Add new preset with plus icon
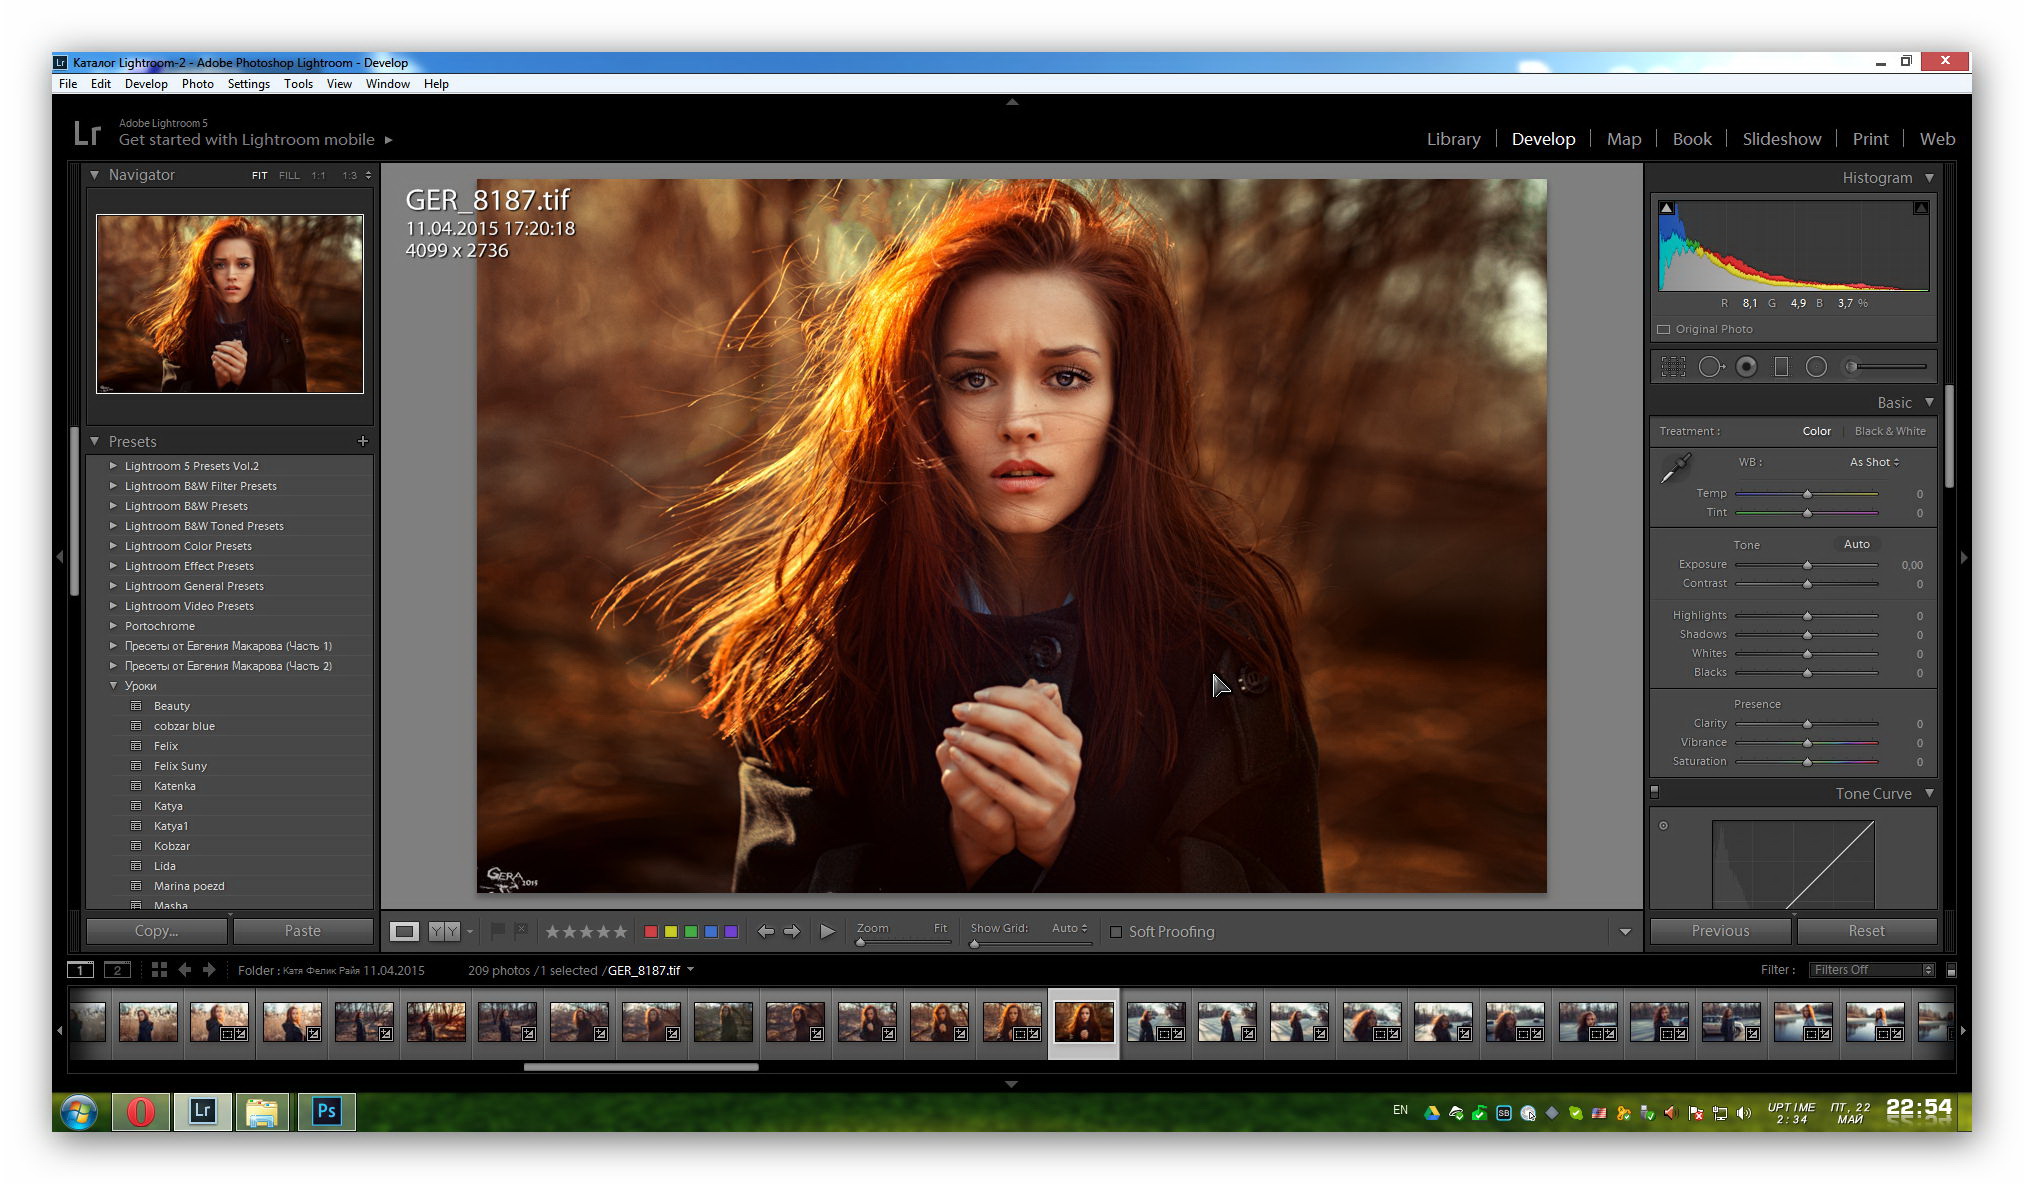Image resolution: width=2024 pixels, height=1184 pixels. (363, 441)
